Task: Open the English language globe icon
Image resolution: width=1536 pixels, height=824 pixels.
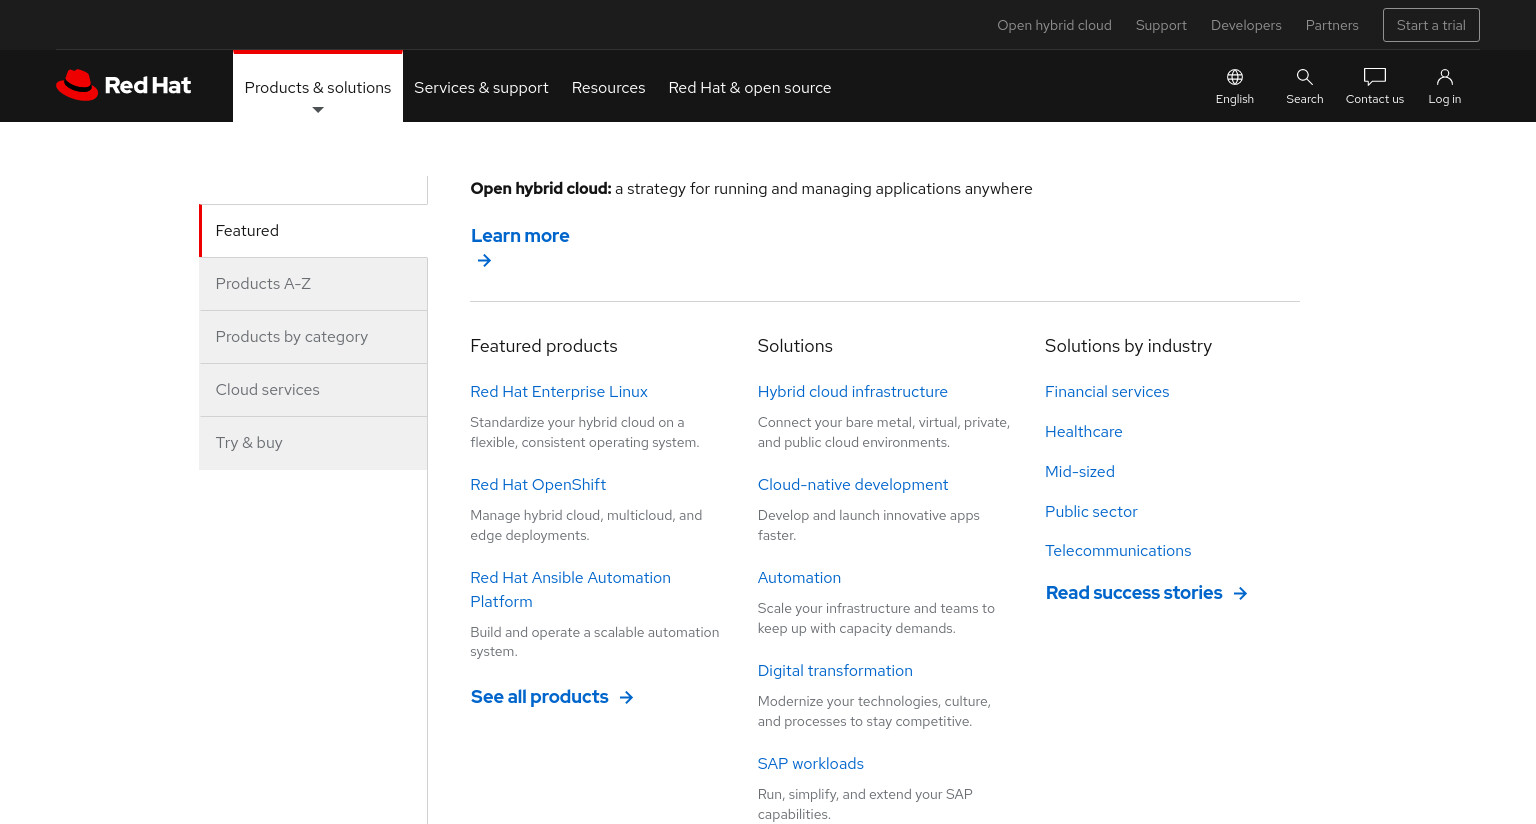Action: 1235,77
